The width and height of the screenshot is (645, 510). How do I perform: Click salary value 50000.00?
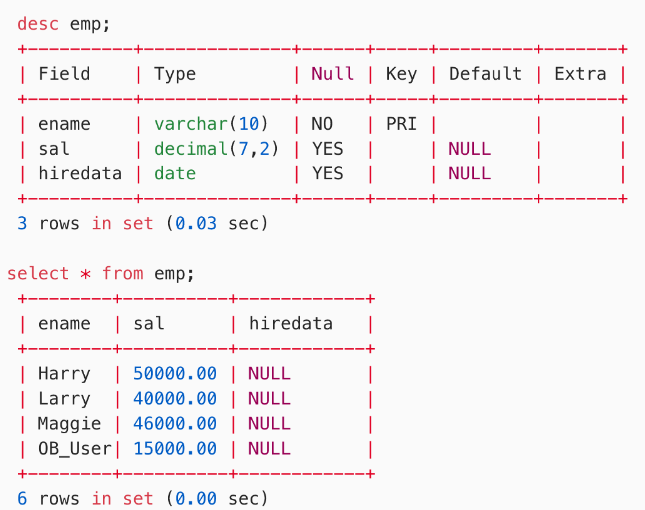175,374
